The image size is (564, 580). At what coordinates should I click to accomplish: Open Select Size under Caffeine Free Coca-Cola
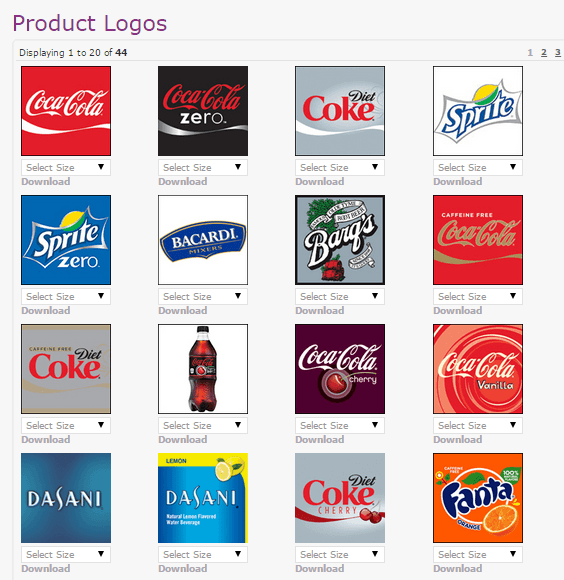tap(478, 297)
